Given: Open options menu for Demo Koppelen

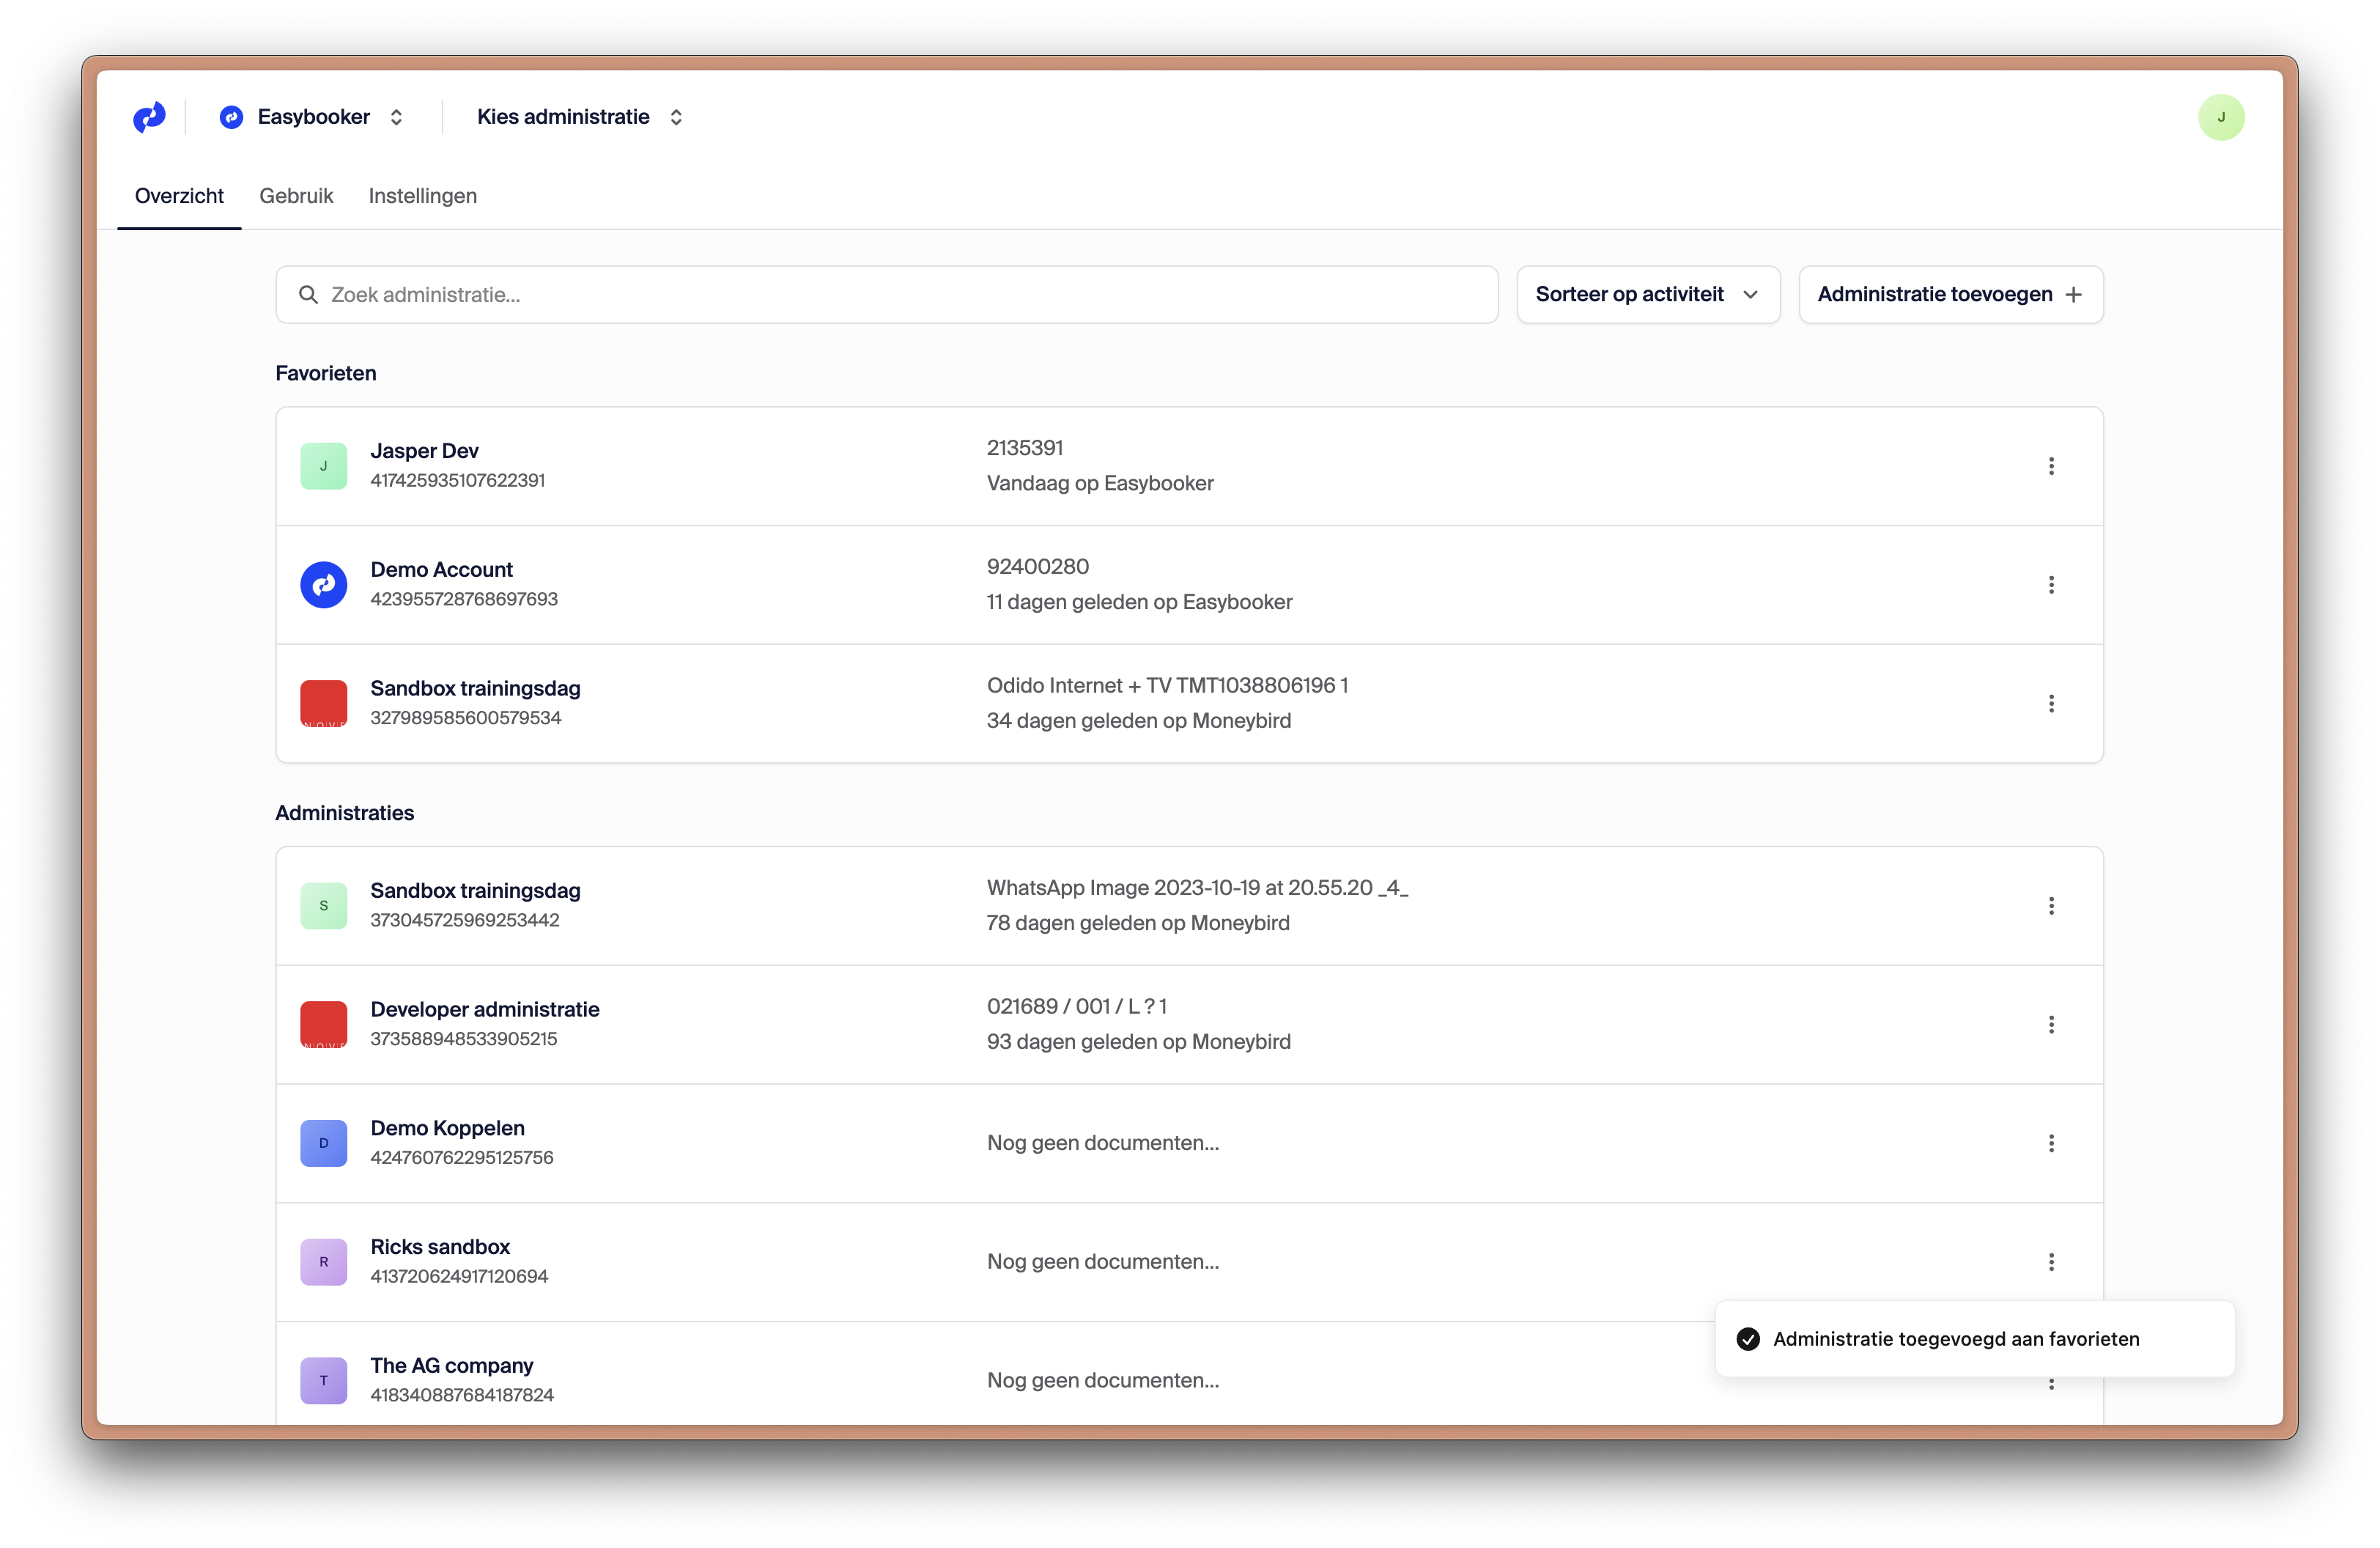Looking at the screenshot, I should [2050, 1143].
